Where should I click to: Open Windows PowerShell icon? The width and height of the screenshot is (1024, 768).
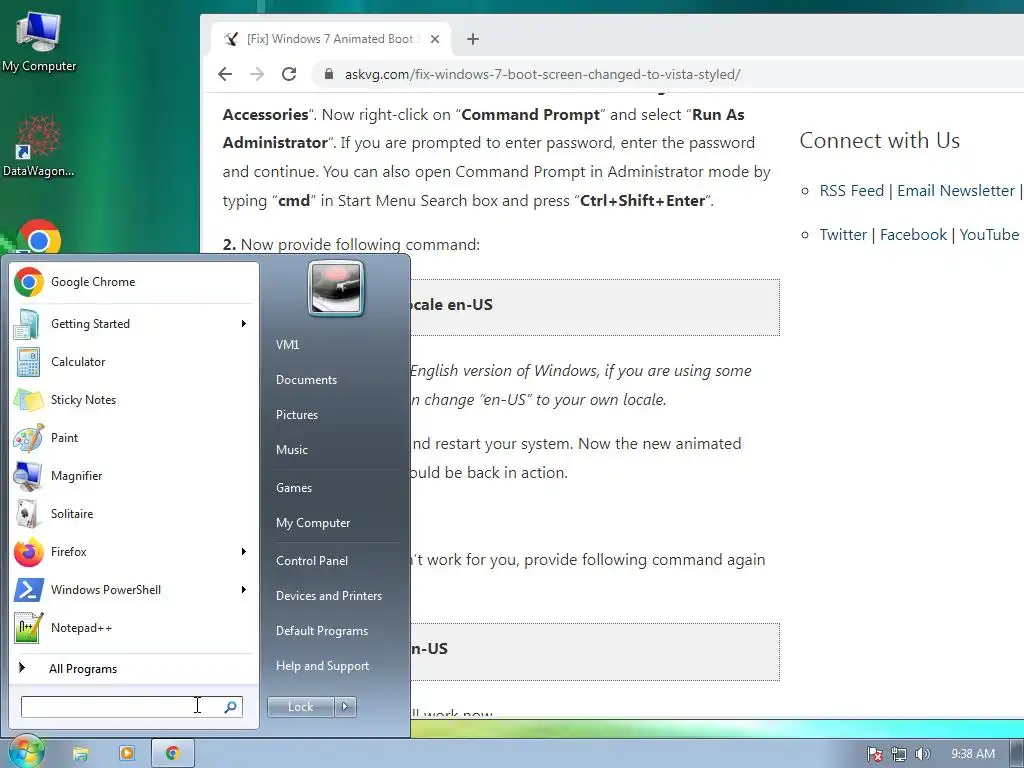[27, 590]
